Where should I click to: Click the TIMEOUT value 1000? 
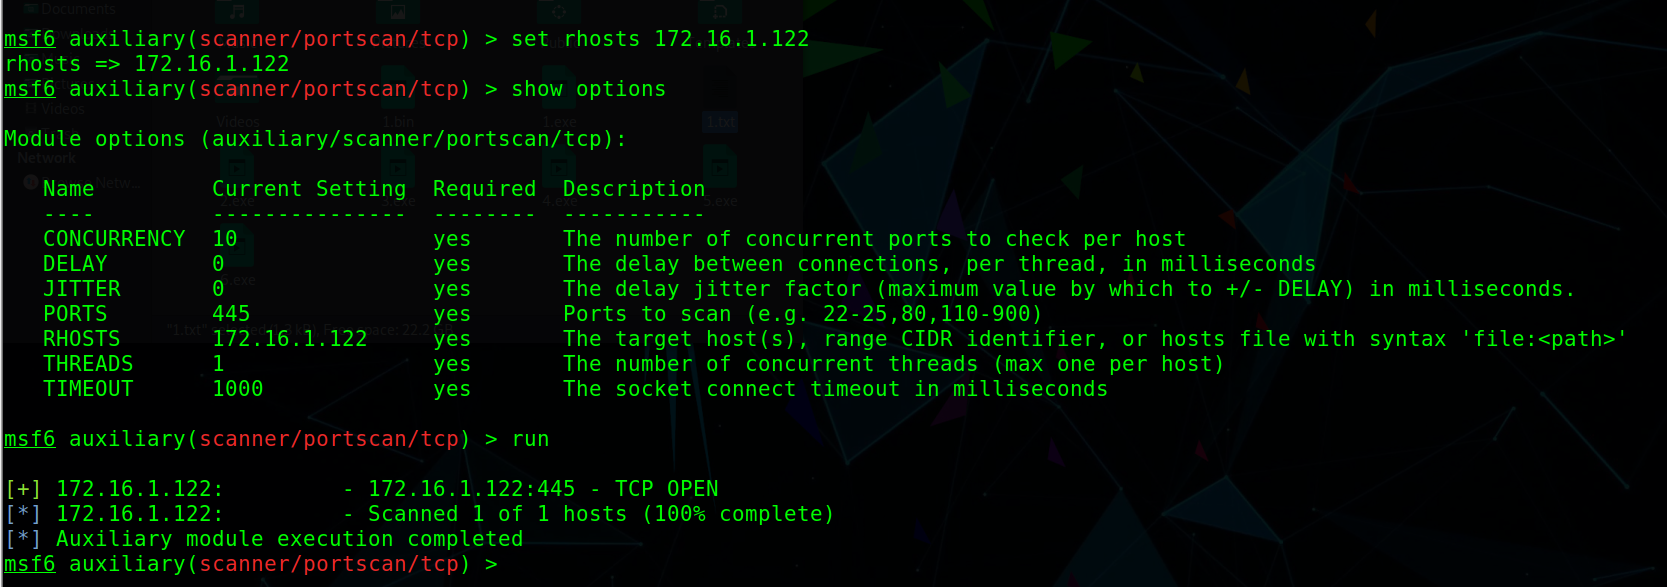point(238,389)
